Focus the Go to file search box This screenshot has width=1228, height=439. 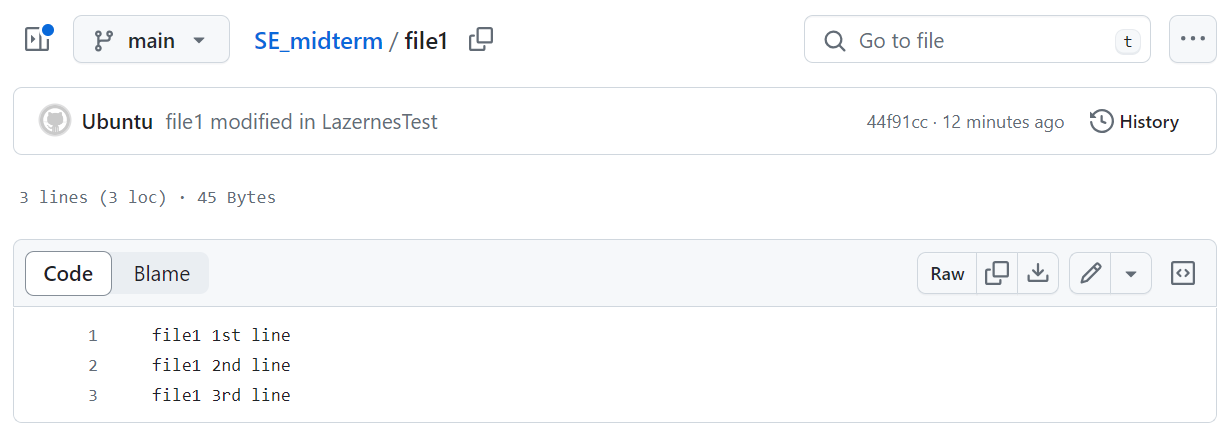tap(977, 40)
